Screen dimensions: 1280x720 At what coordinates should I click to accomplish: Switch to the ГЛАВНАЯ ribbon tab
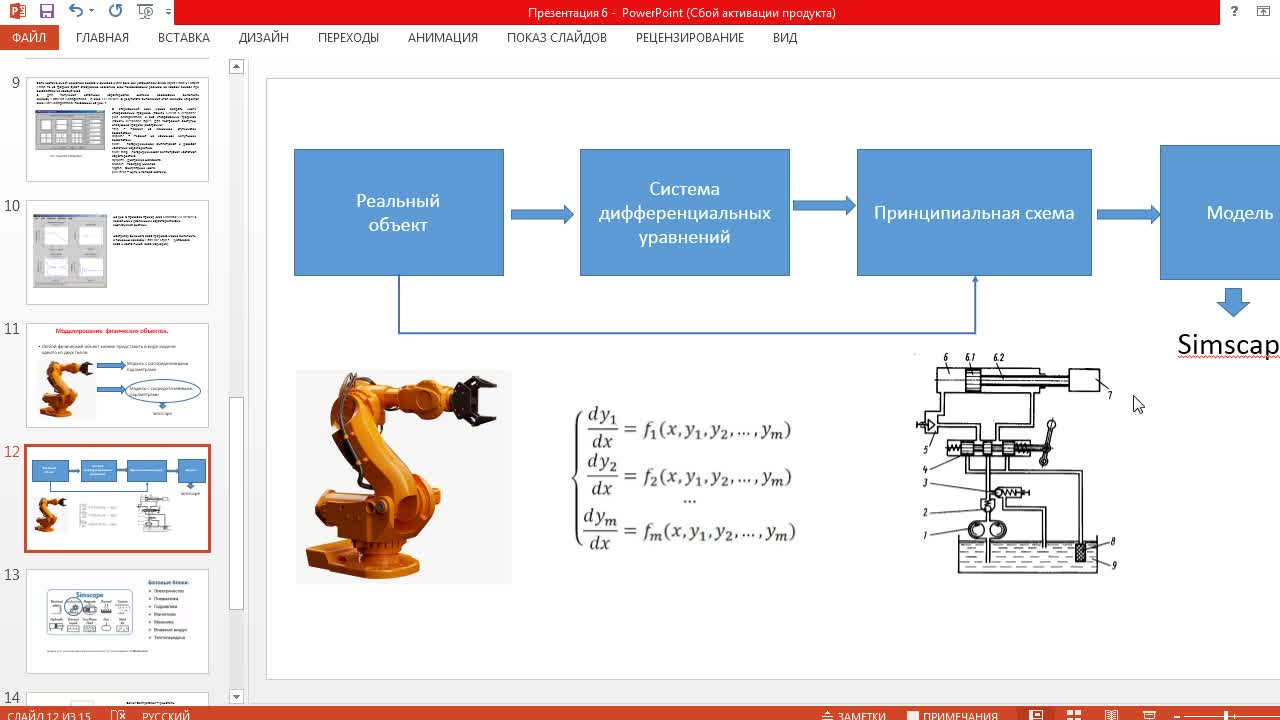(102, 37)
